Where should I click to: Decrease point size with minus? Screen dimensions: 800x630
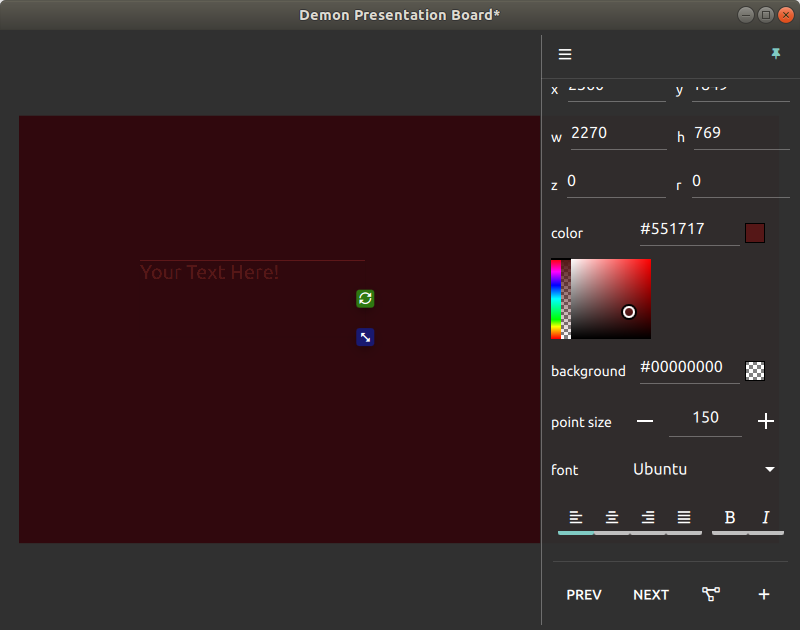click(x=645, y=421)
